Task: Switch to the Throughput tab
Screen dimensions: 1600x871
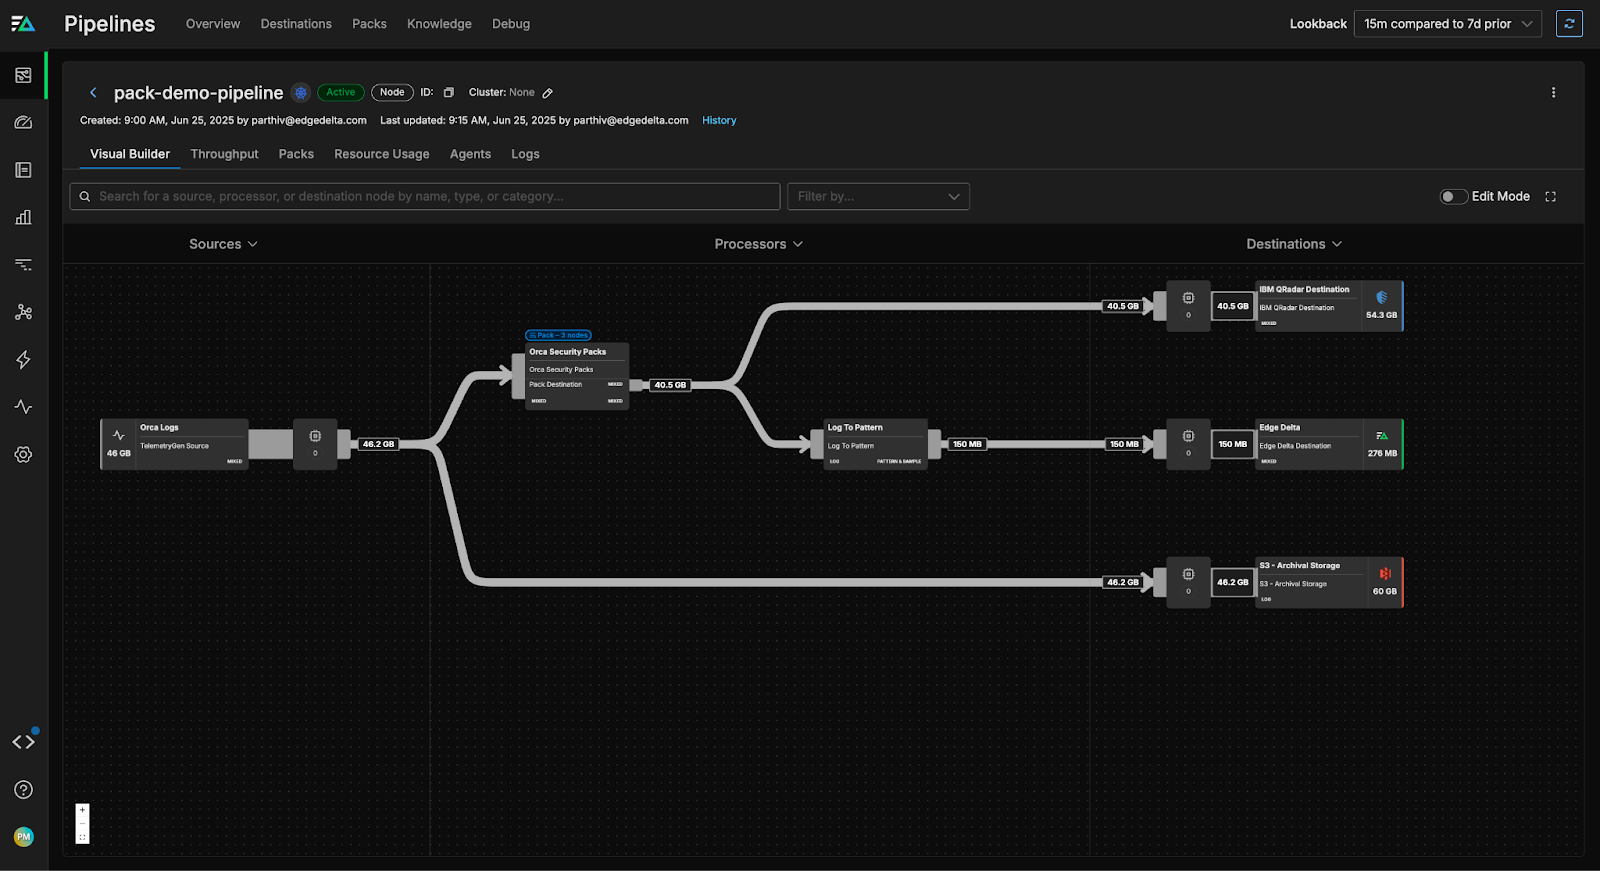Action: point(224,154)
